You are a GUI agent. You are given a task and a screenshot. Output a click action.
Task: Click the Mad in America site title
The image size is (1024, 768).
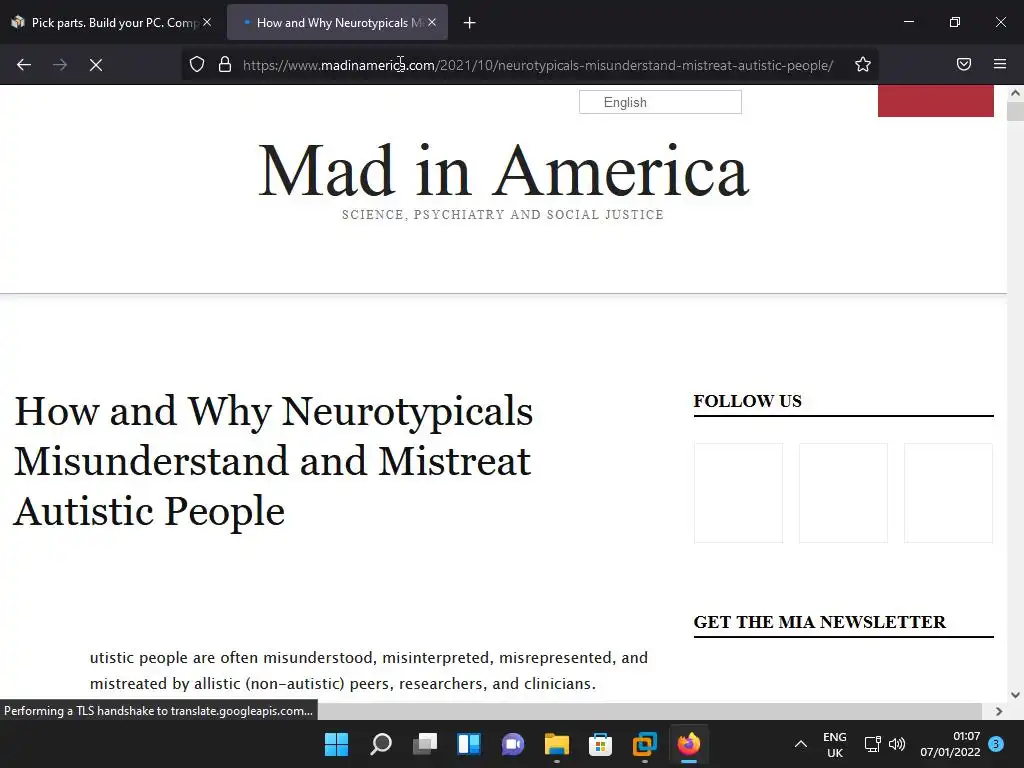[503, 170]
